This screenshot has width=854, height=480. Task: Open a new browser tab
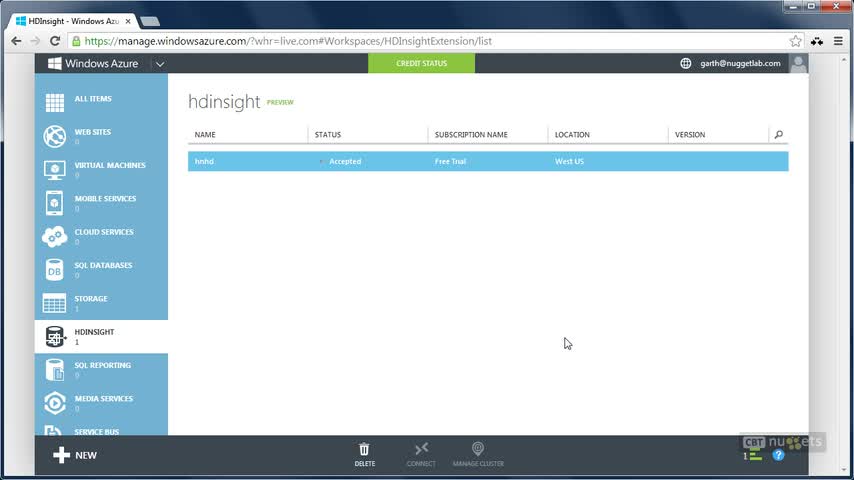coord(150,21)
